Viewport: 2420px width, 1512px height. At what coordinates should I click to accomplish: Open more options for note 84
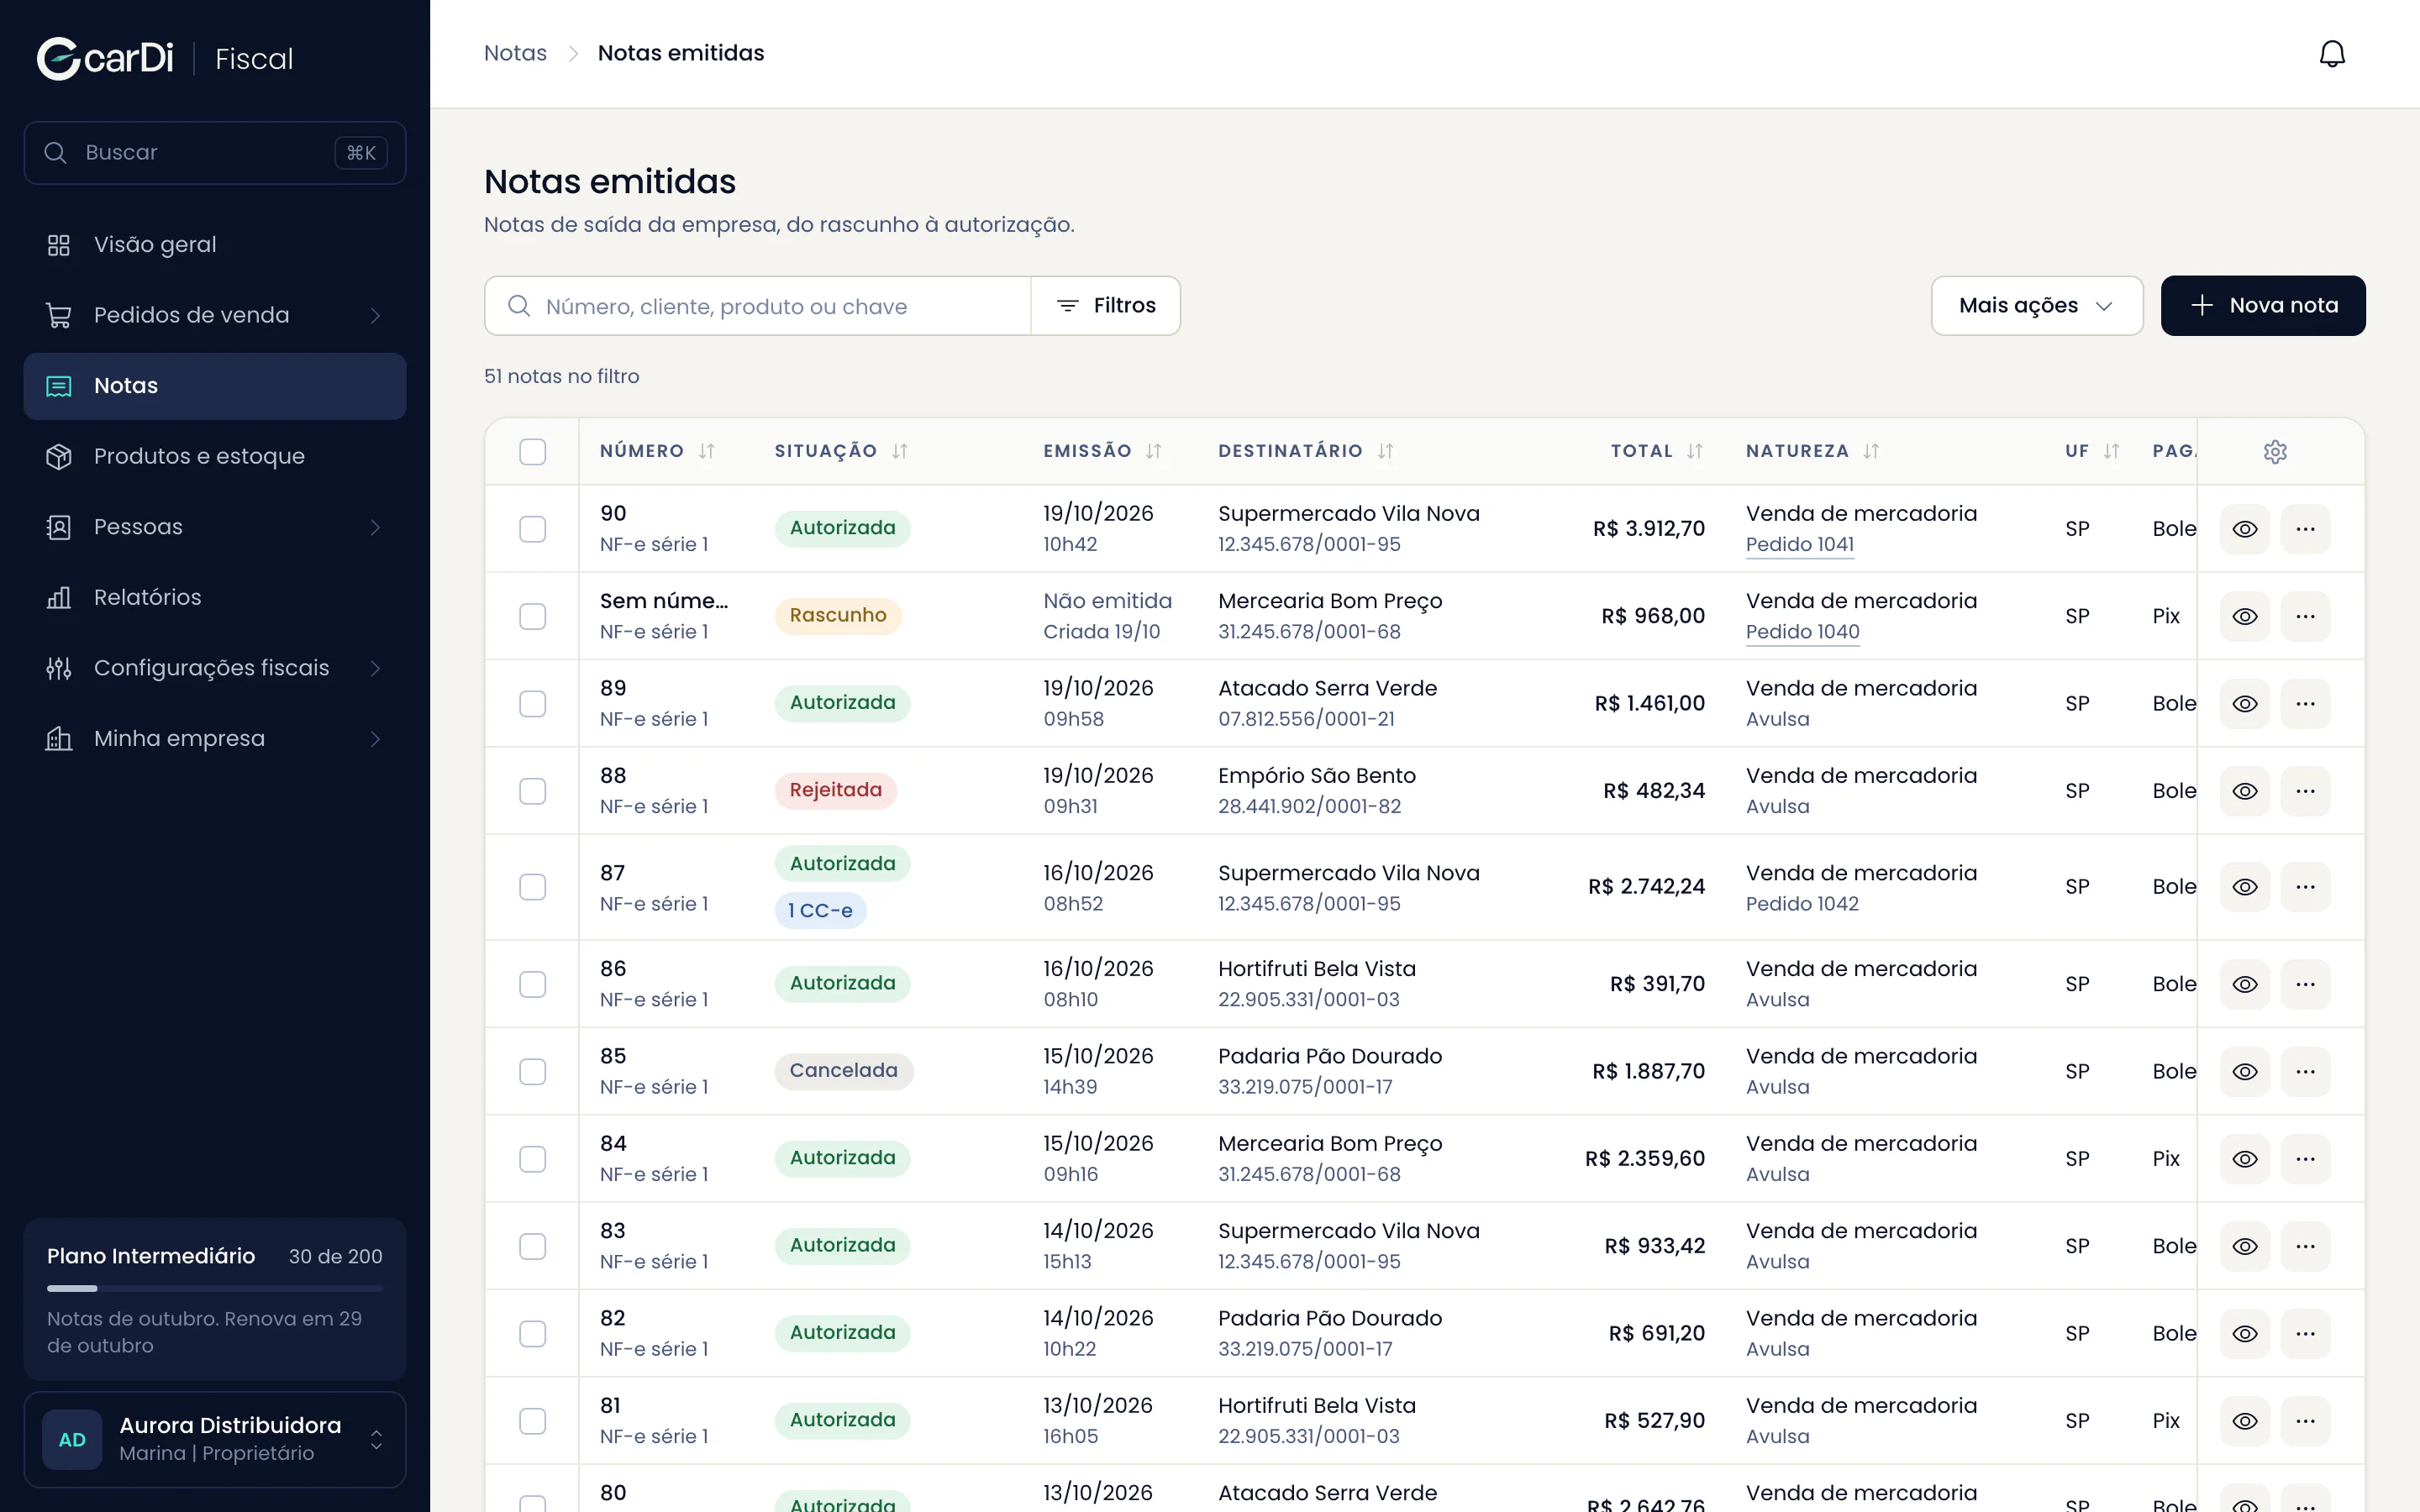[x=2305, y=1159]
